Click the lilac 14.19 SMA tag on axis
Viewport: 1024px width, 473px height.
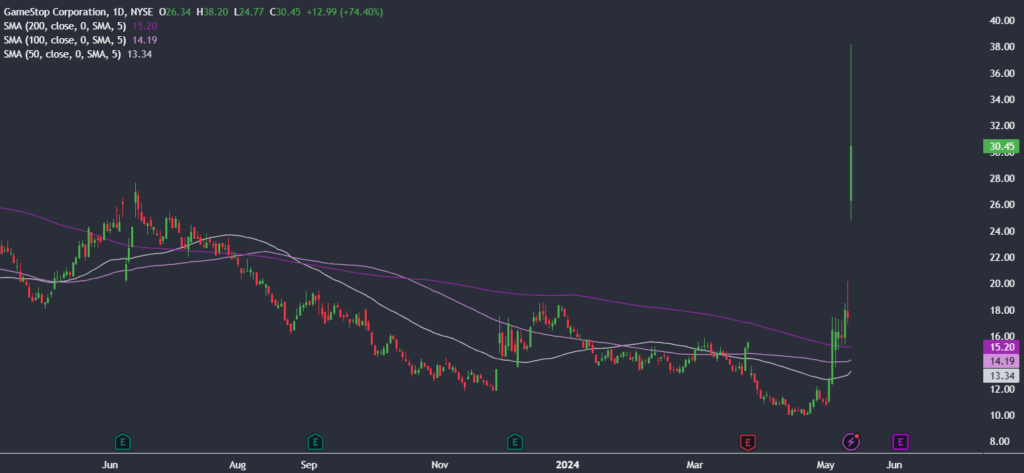tap(999, 361)
